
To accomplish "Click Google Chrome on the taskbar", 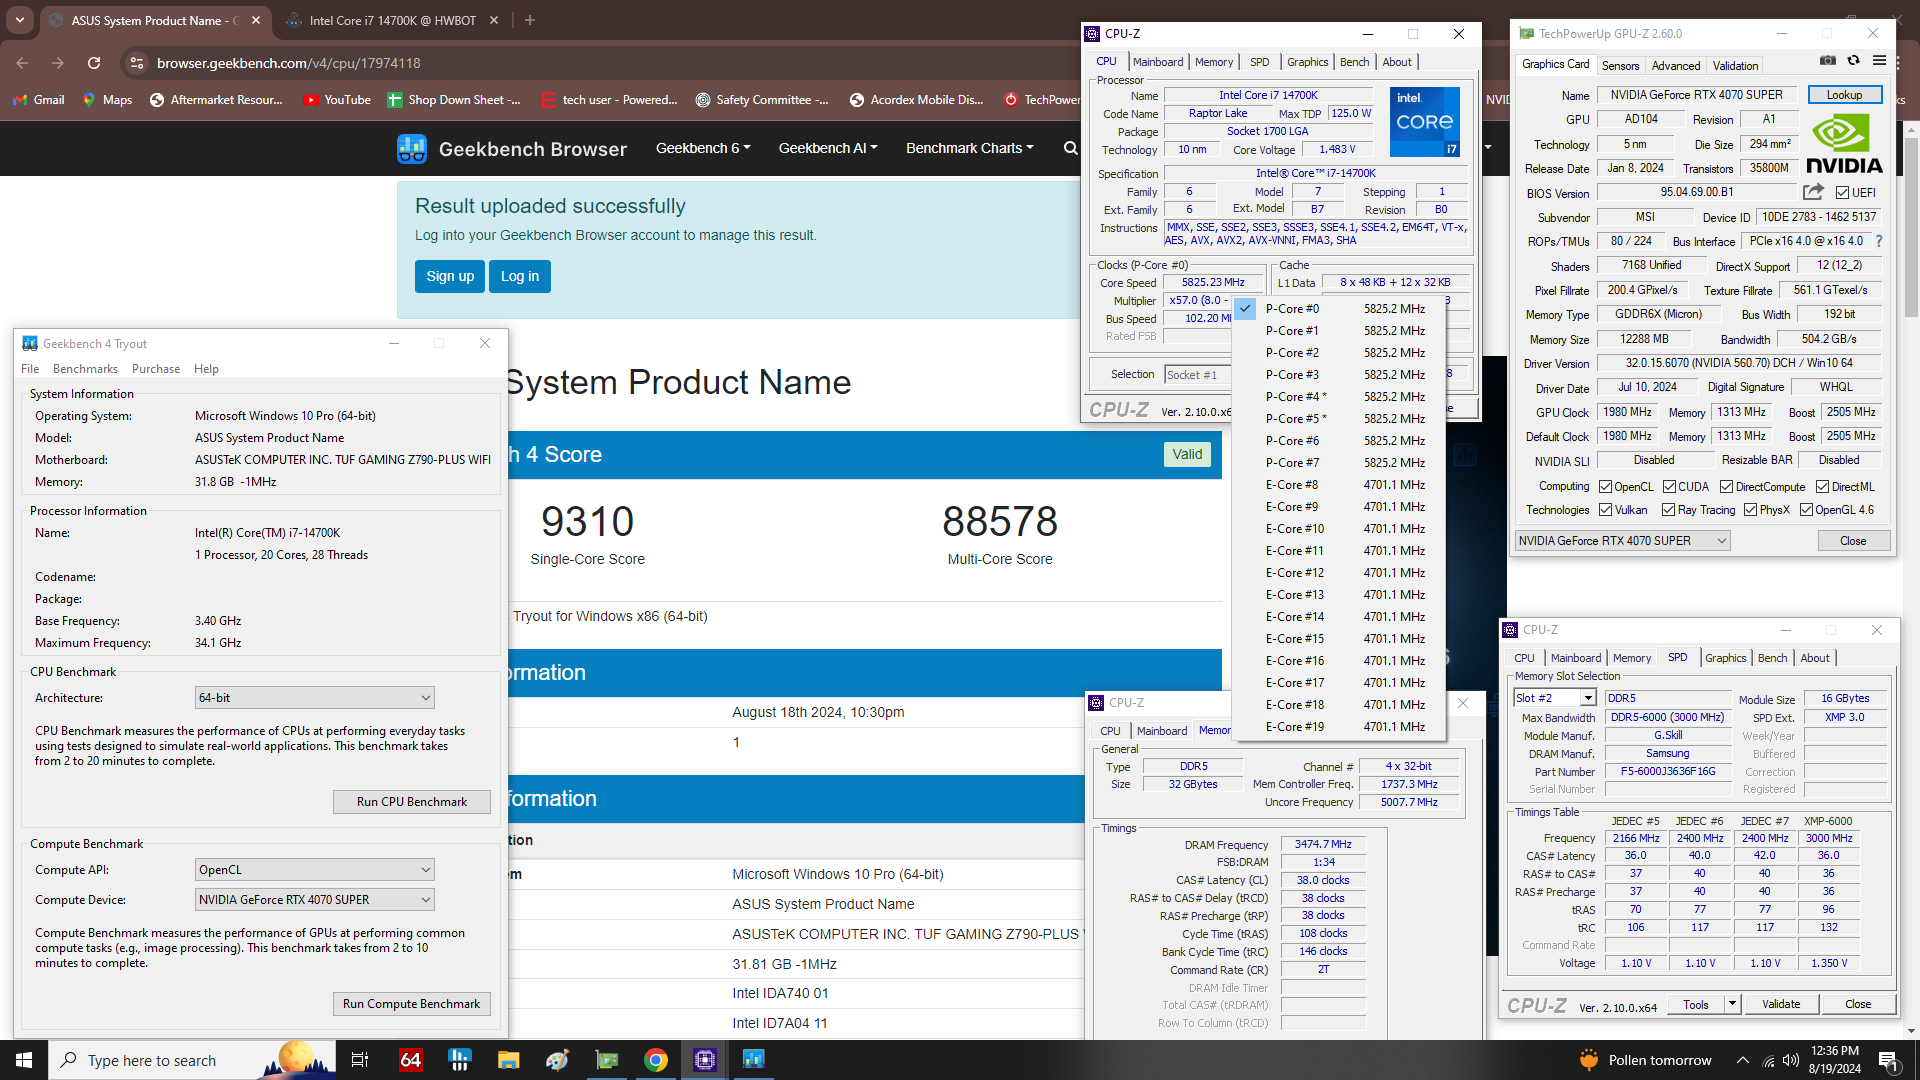I will click(656, 1060).
